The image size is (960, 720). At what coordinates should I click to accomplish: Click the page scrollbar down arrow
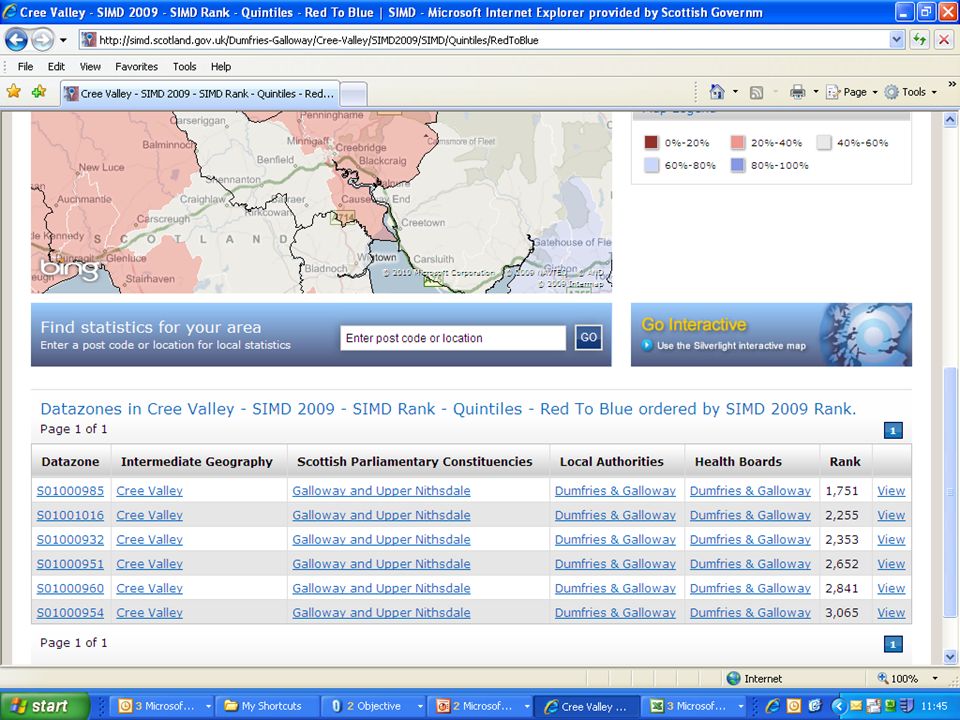click(950, 658)
